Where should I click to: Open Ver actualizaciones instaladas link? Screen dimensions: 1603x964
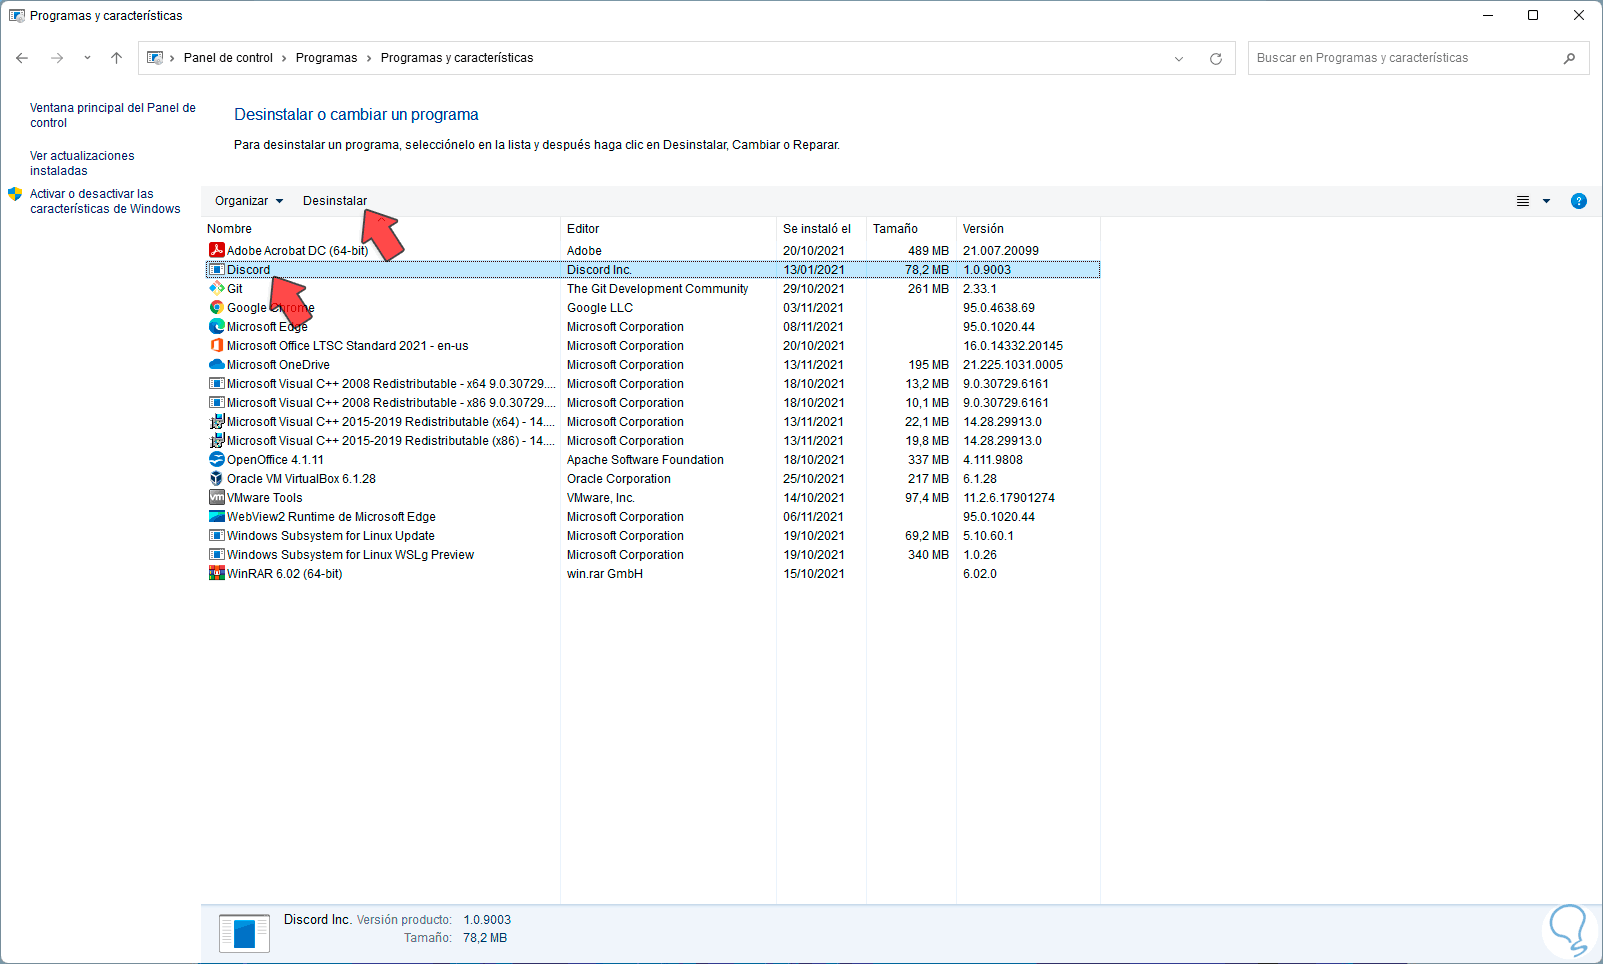click(82, 163)
